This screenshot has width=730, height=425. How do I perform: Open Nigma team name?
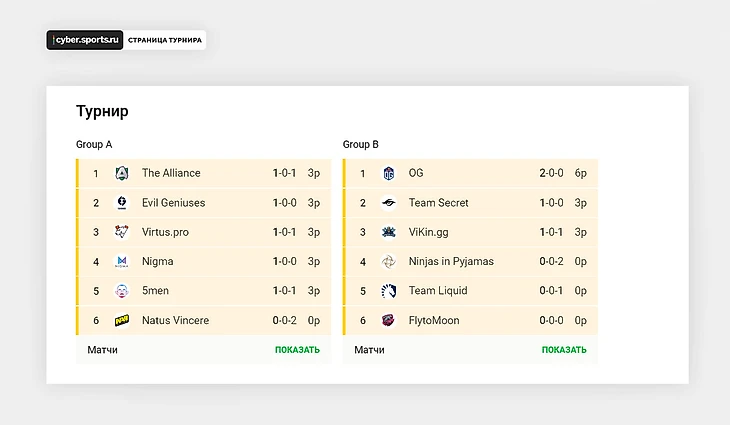(x=157, y=262)
